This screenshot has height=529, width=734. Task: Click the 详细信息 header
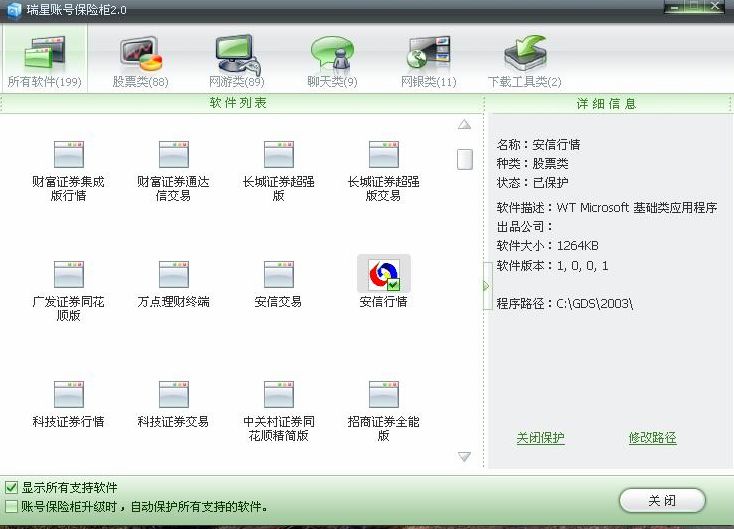click(x=606, y=103)
